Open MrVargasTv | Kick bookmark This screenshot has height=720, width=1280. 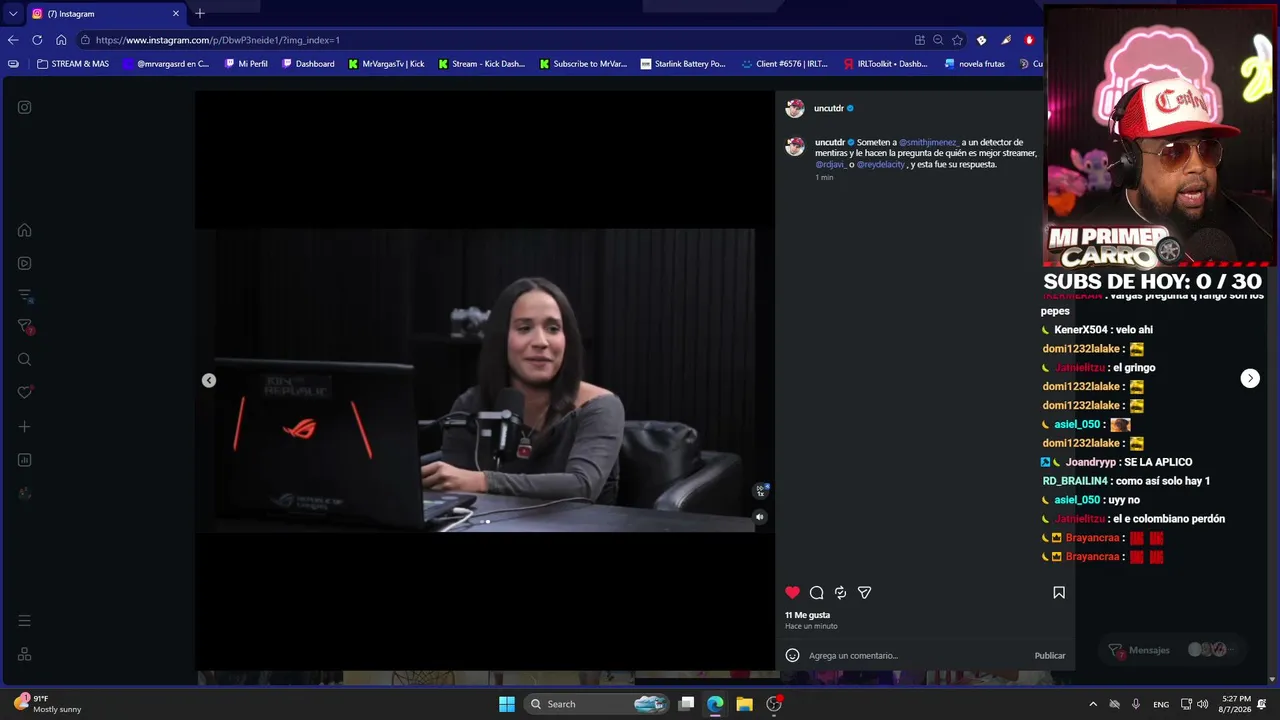[386, 64]
